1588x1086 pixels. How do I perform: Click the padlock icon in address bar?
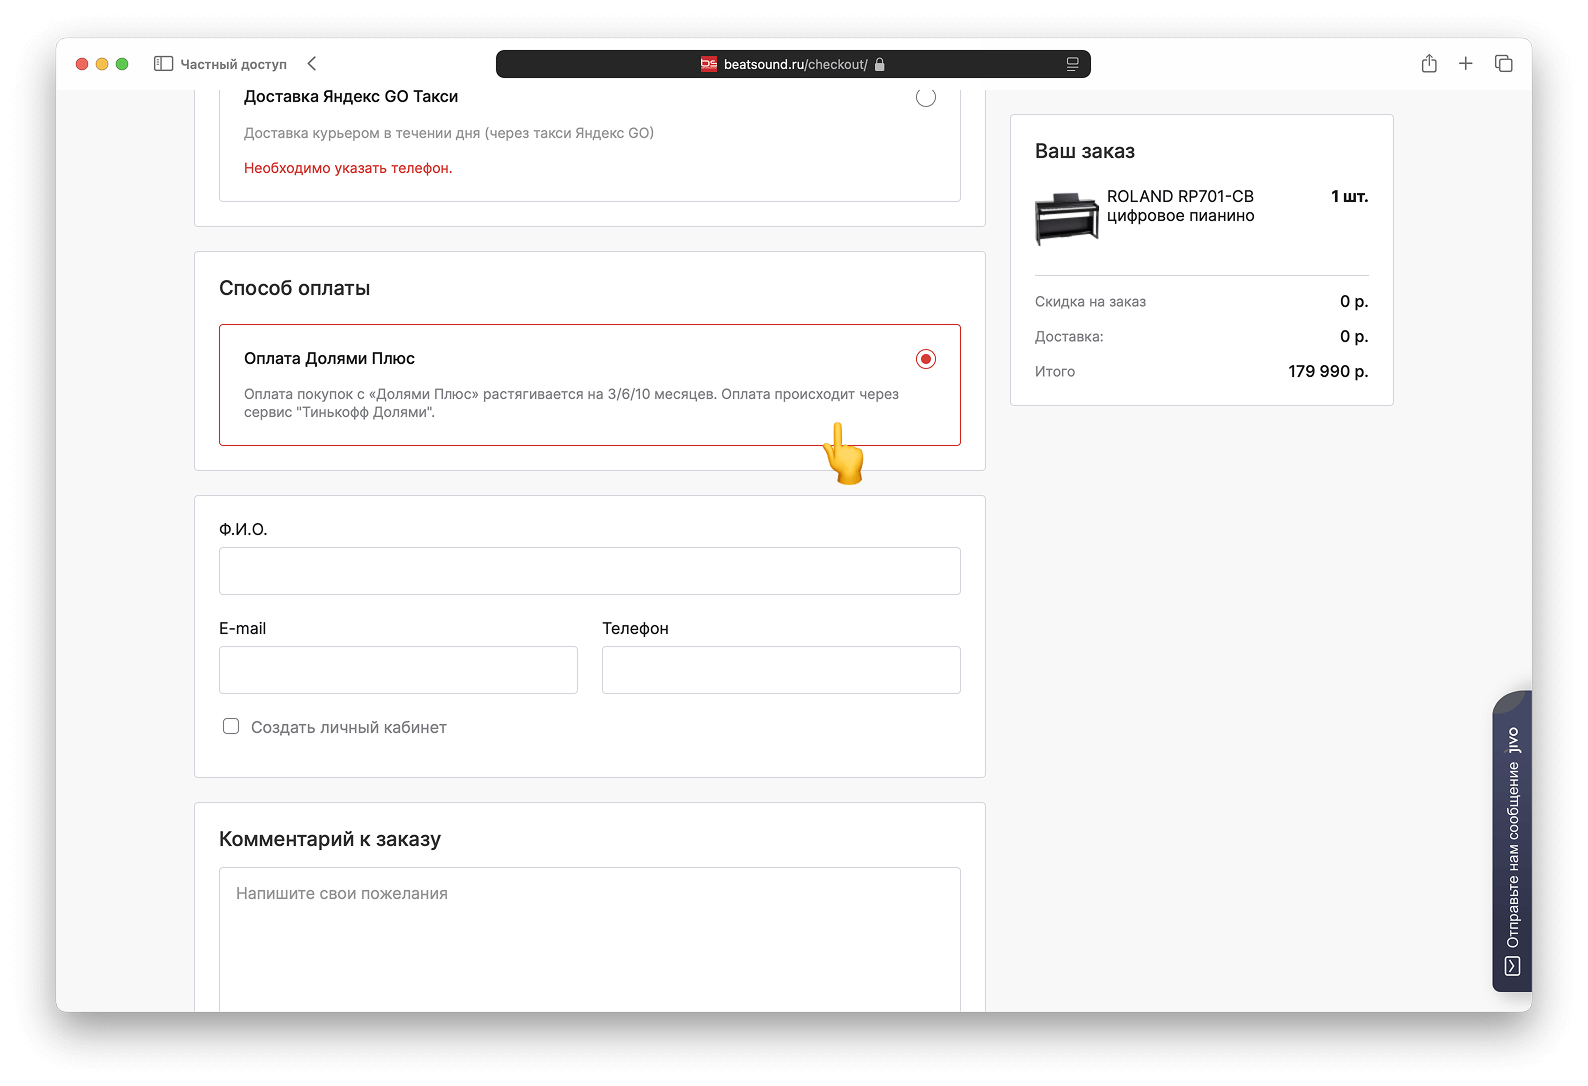click(880, 64)
